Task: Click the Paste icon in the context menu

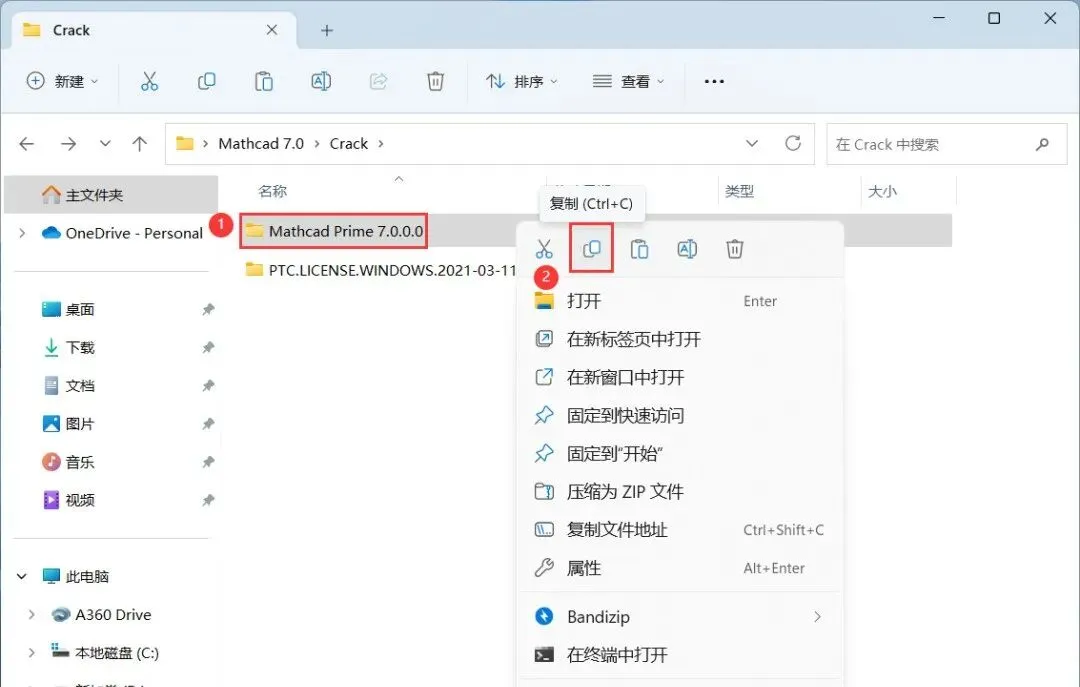Action: pos(639,249)
